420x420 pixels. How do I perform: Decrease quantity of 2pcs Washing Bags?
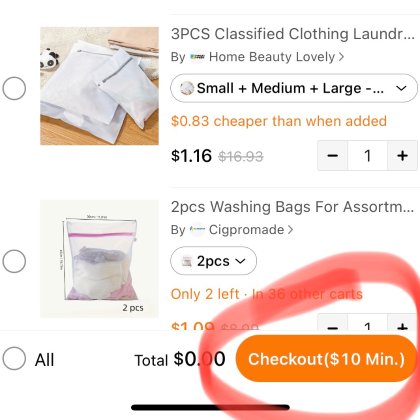333,322
